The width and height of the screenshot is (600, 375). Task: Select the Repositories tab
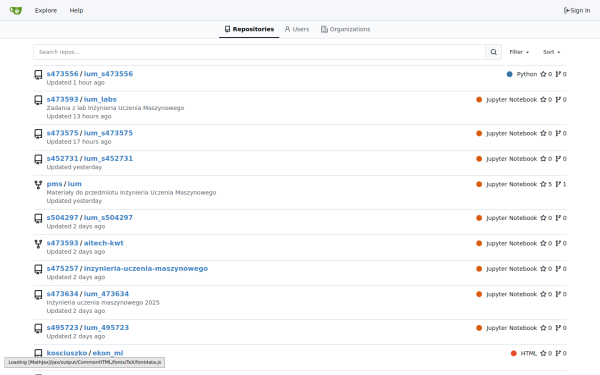pyautogui.click(x=249, y=29)
